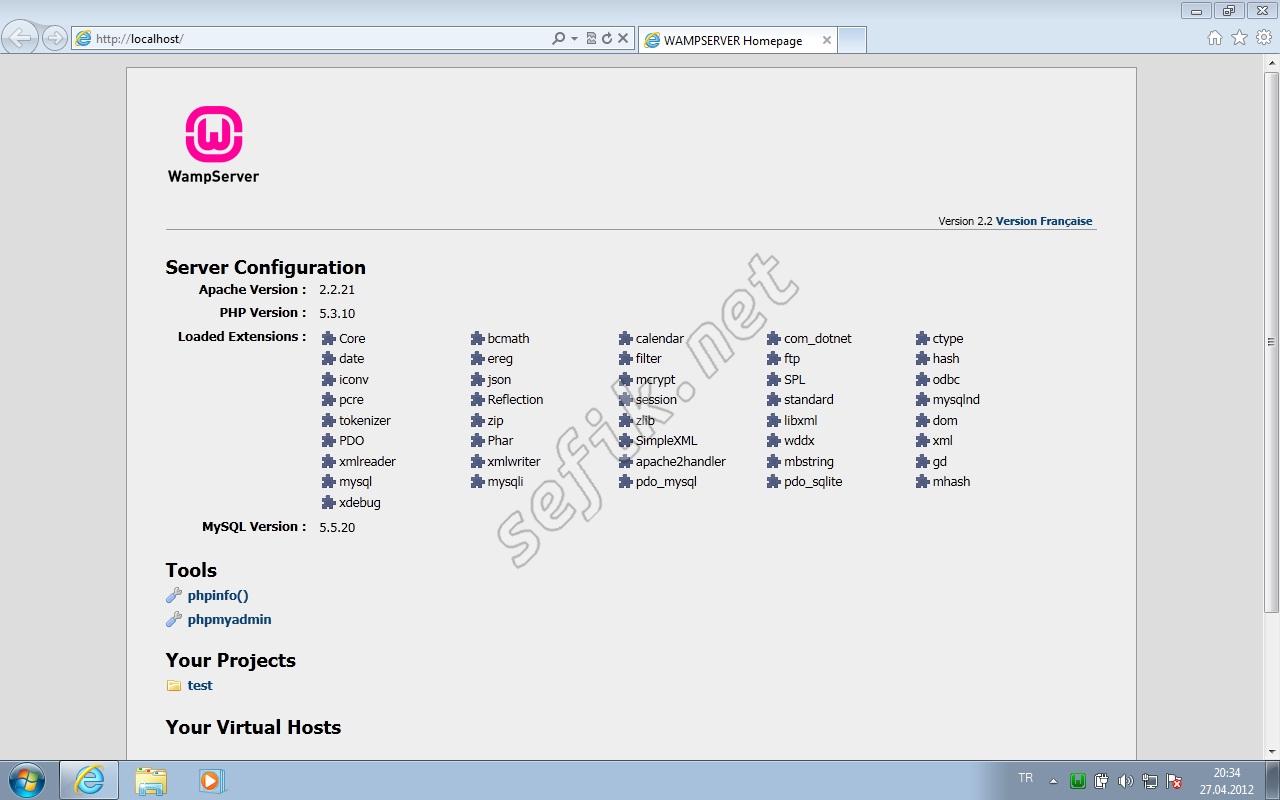Click the scrollbar up arrow
Viewport: 1280px width, 800px height.
pyautogui.click(x=1272, y=64)
